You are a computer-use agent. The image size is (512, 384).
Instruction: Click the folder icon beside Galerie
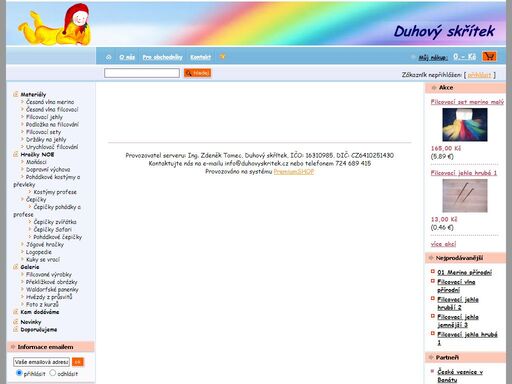(15, 267)
